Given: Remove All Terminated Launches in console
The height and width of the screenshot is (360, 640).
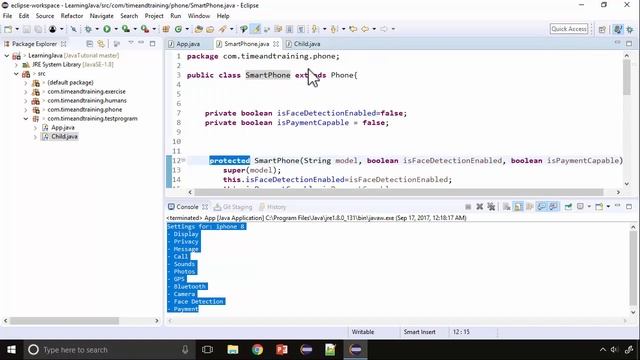Looking at the screenshot, I should coord(491,207).
